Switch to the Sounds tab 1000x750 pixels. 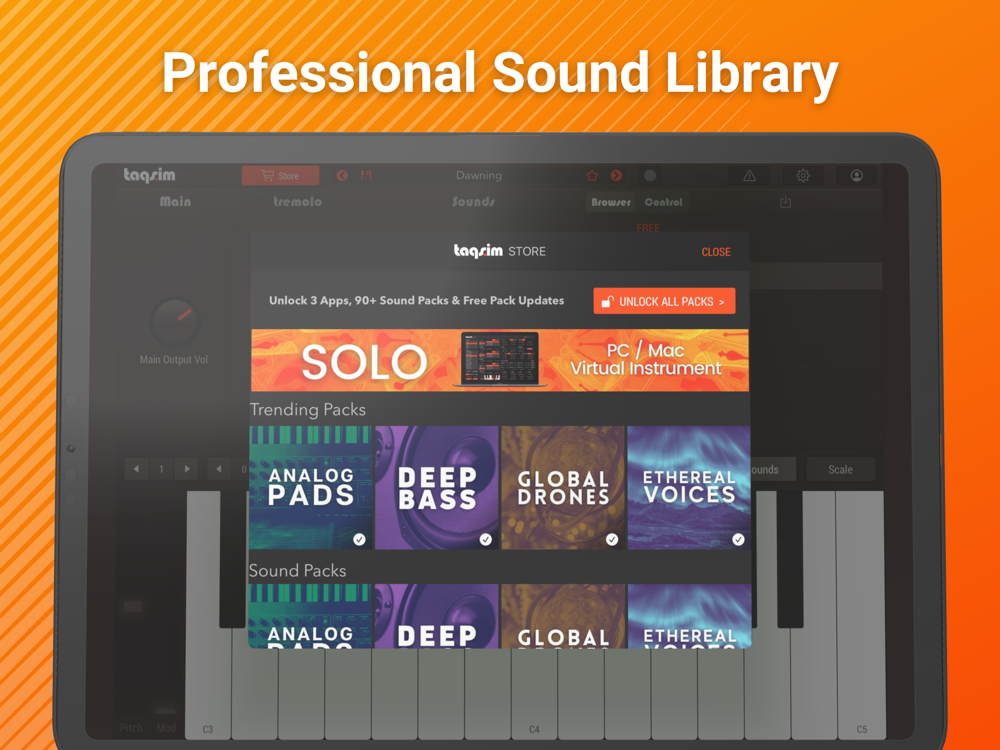coord(473,202)
